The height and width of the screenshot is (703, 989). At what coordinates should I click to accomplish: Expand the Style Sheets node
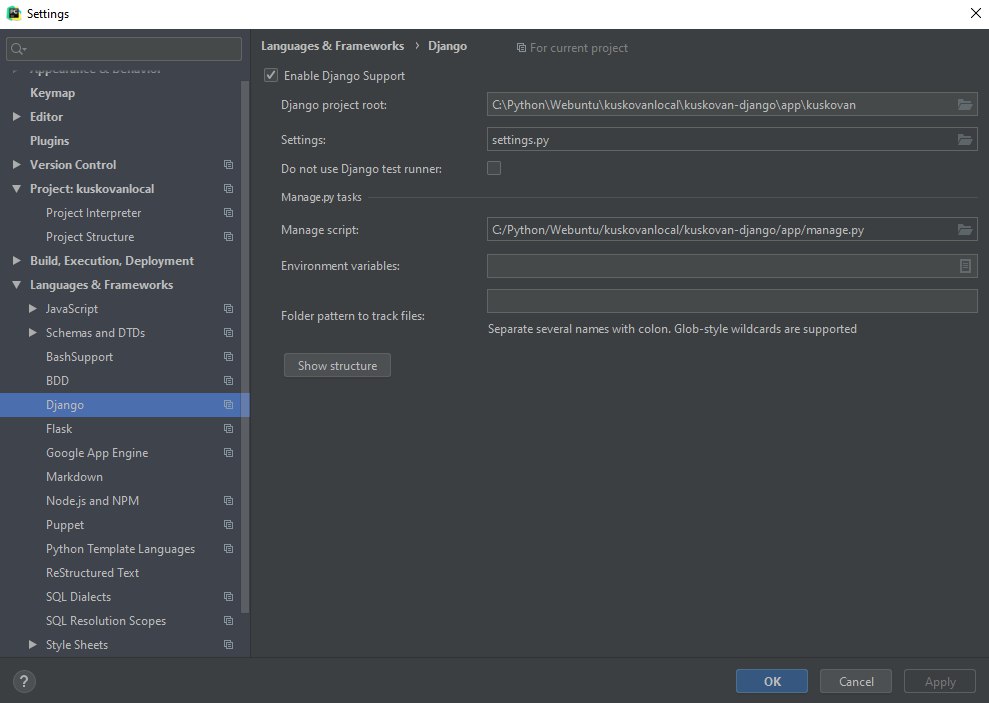33,644
